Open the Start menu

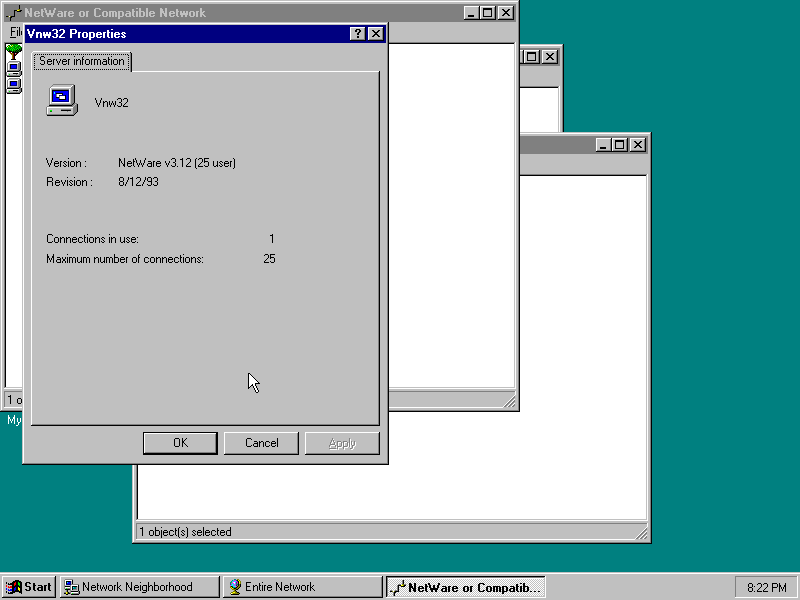point(29,587)
